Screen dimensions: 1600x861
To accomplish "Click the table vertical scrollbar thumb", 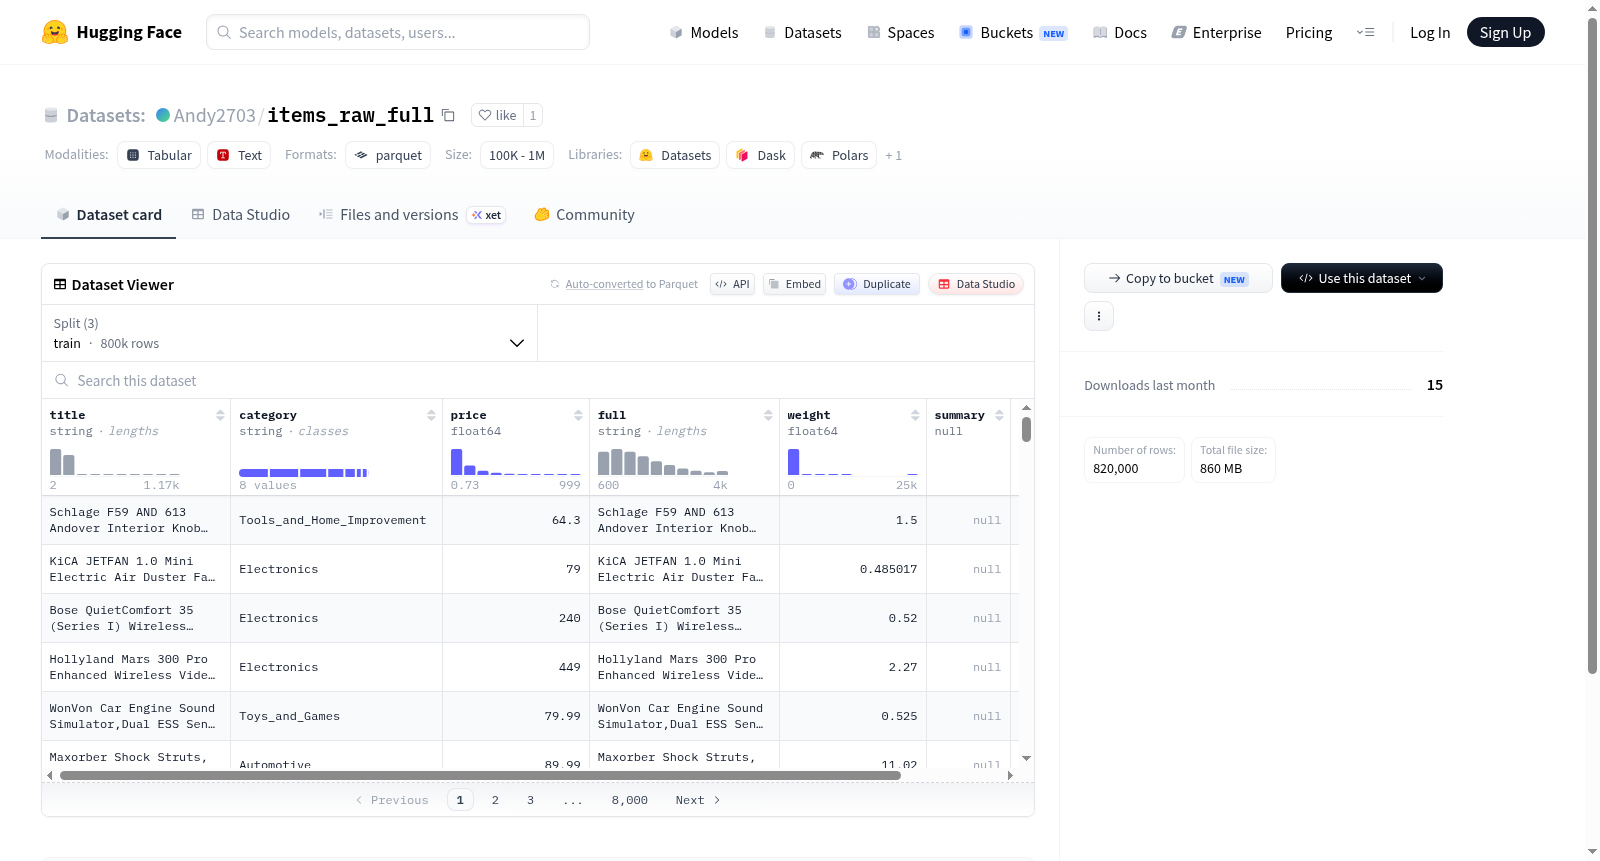I will click(1026, 430).
